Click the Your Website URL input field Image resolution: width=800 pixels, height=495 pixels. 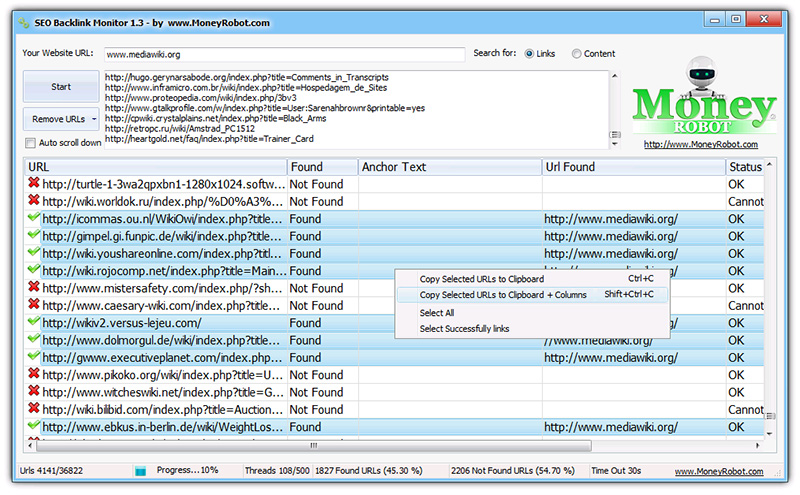pos(284,55)
